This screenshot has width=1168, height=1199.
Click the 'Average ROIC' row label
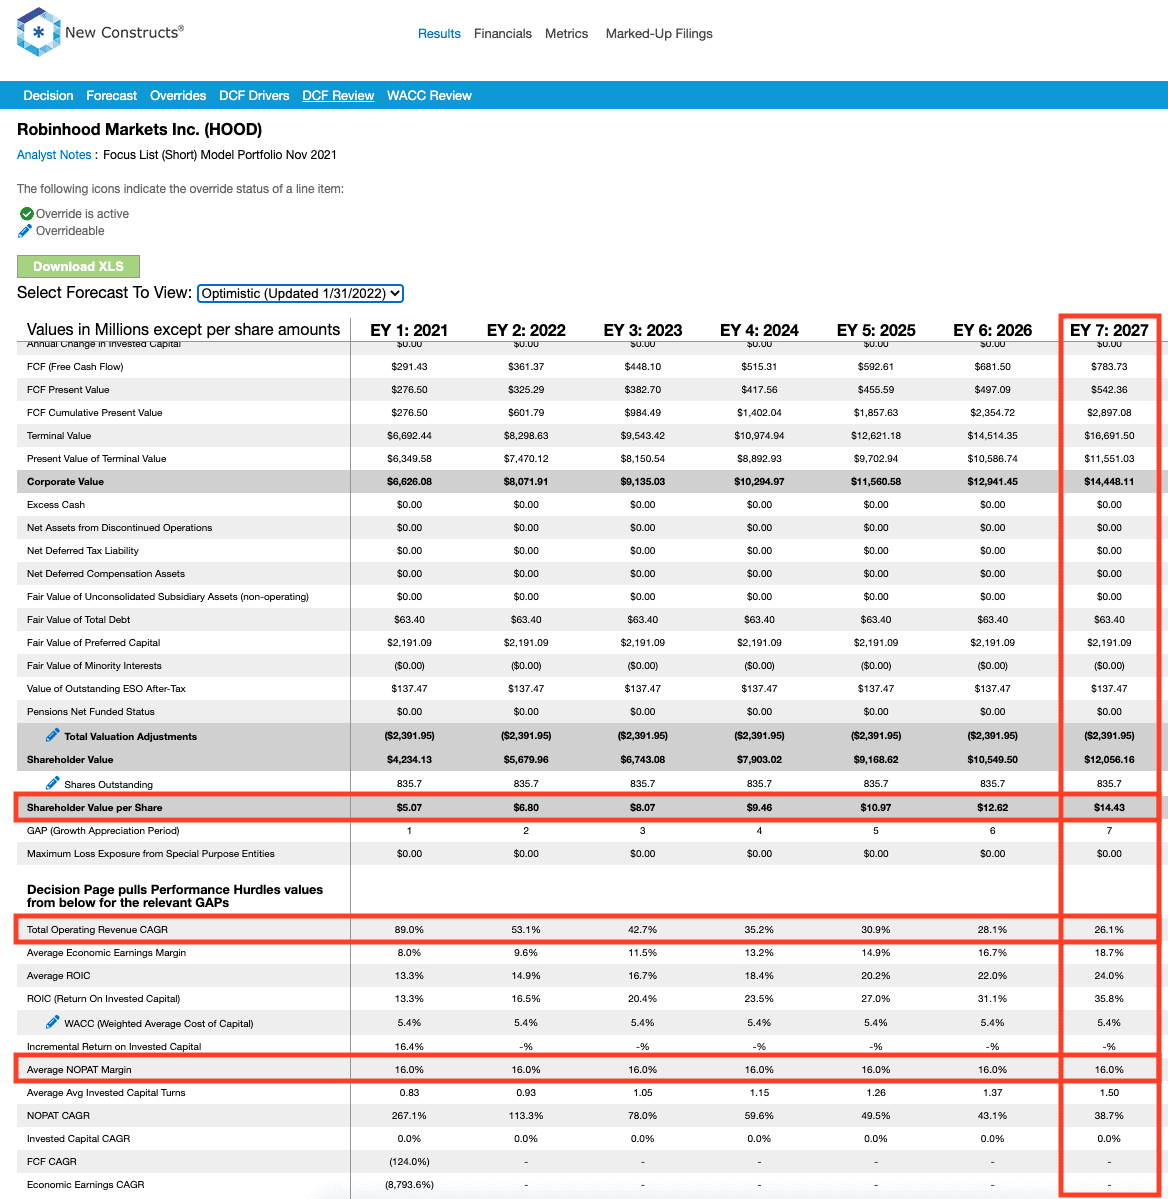58,976
